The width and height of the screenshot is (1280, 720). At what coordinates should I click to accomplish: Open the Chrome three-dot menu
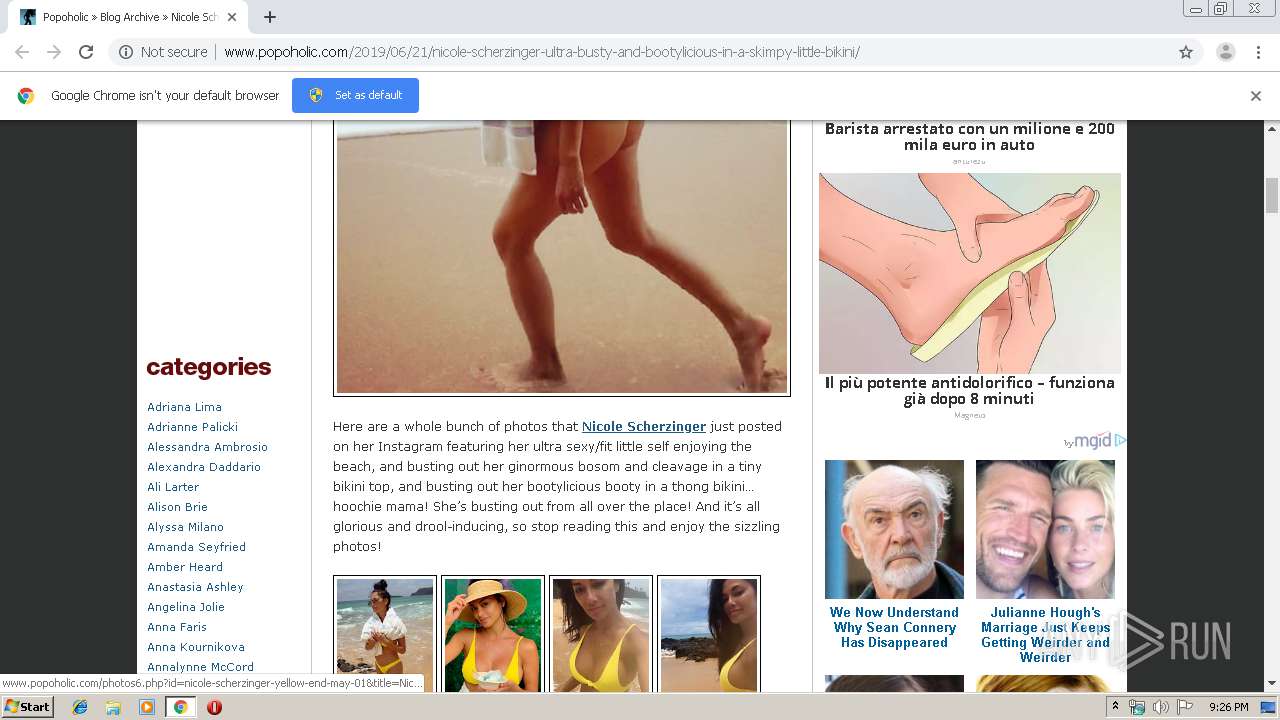[1258, 52]
